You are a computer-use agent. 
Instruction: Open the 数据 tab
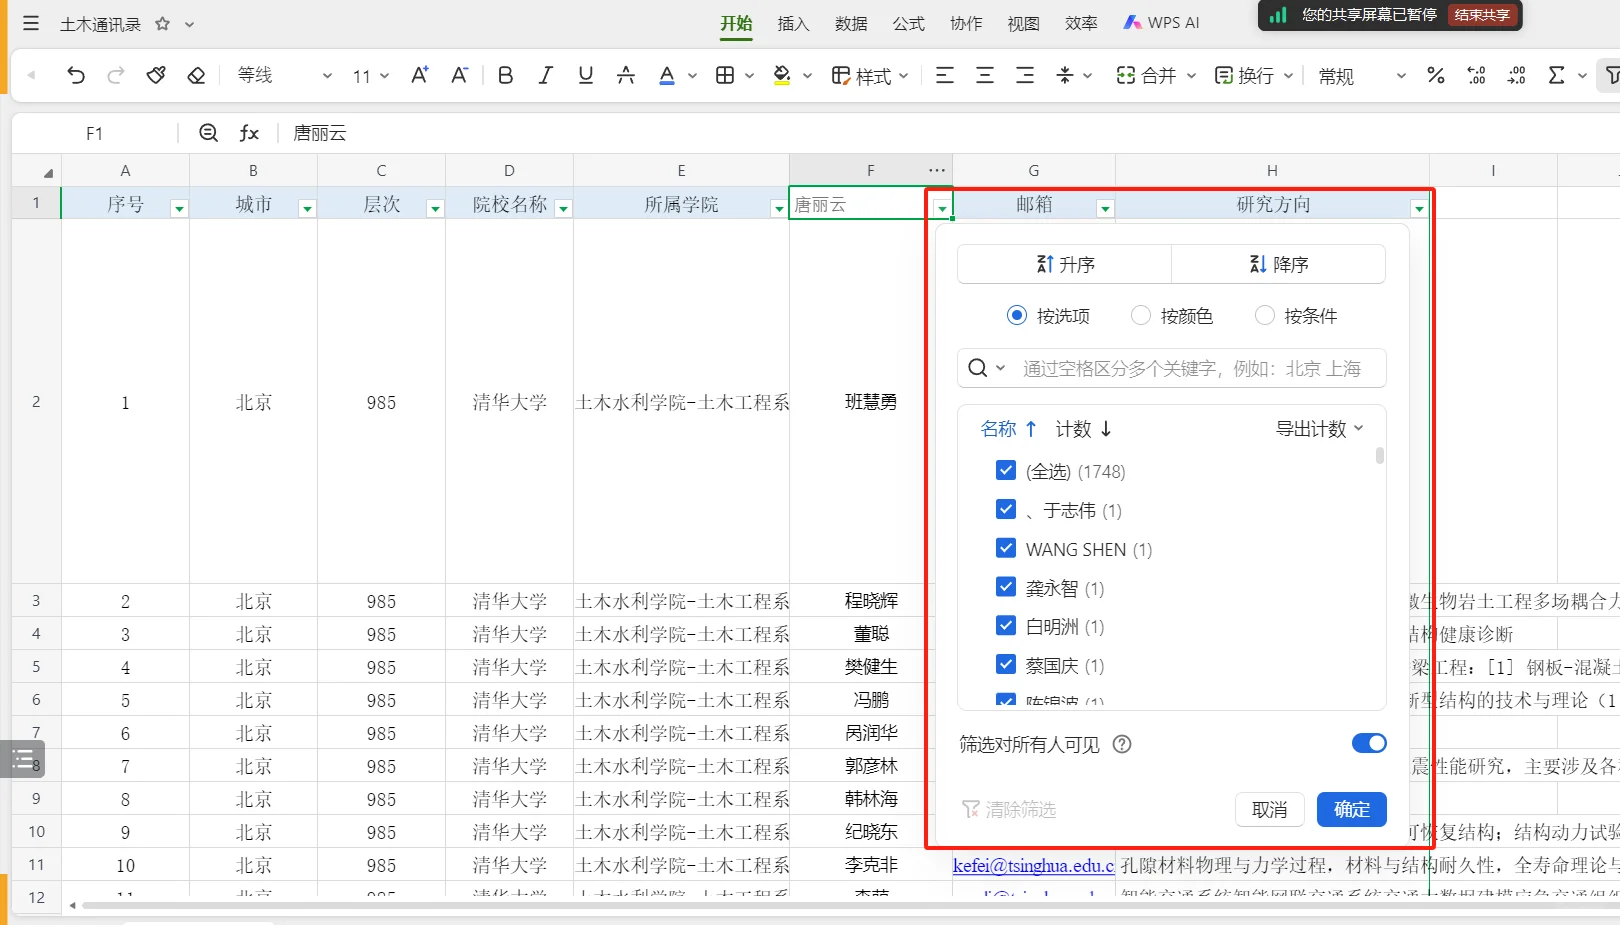tap(851, 23)
